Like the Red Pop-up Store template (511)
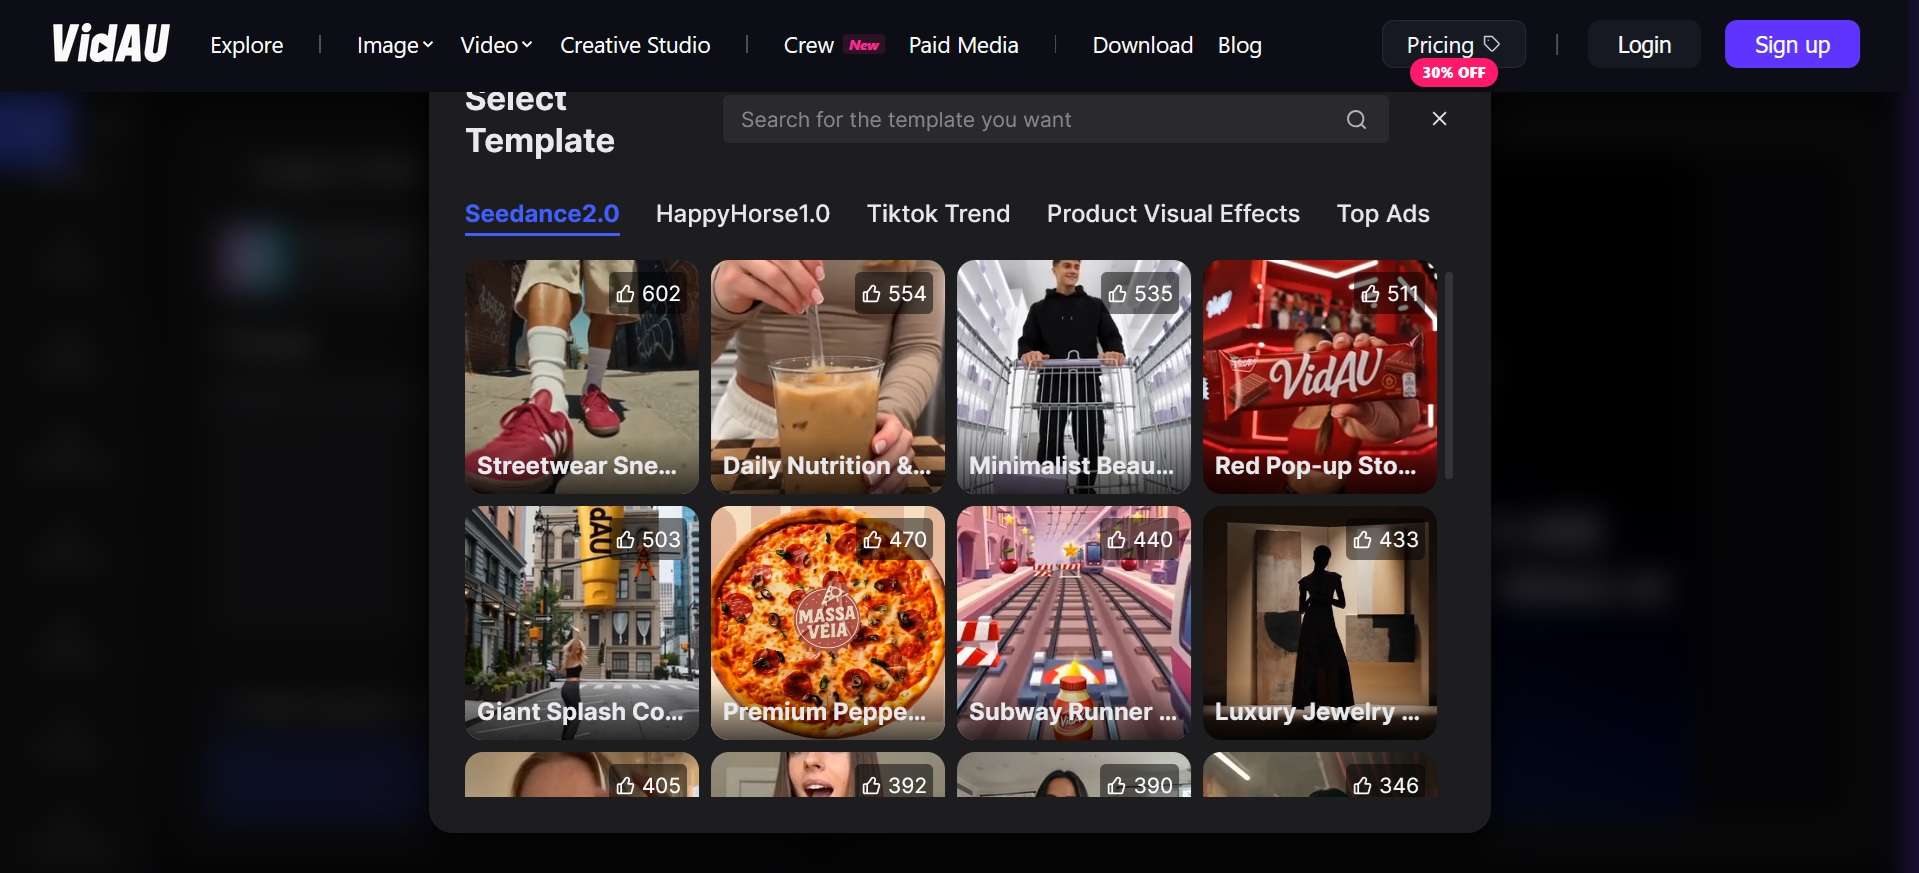1919x873 pixels. pyautogui.click(x=1389, y=293)
